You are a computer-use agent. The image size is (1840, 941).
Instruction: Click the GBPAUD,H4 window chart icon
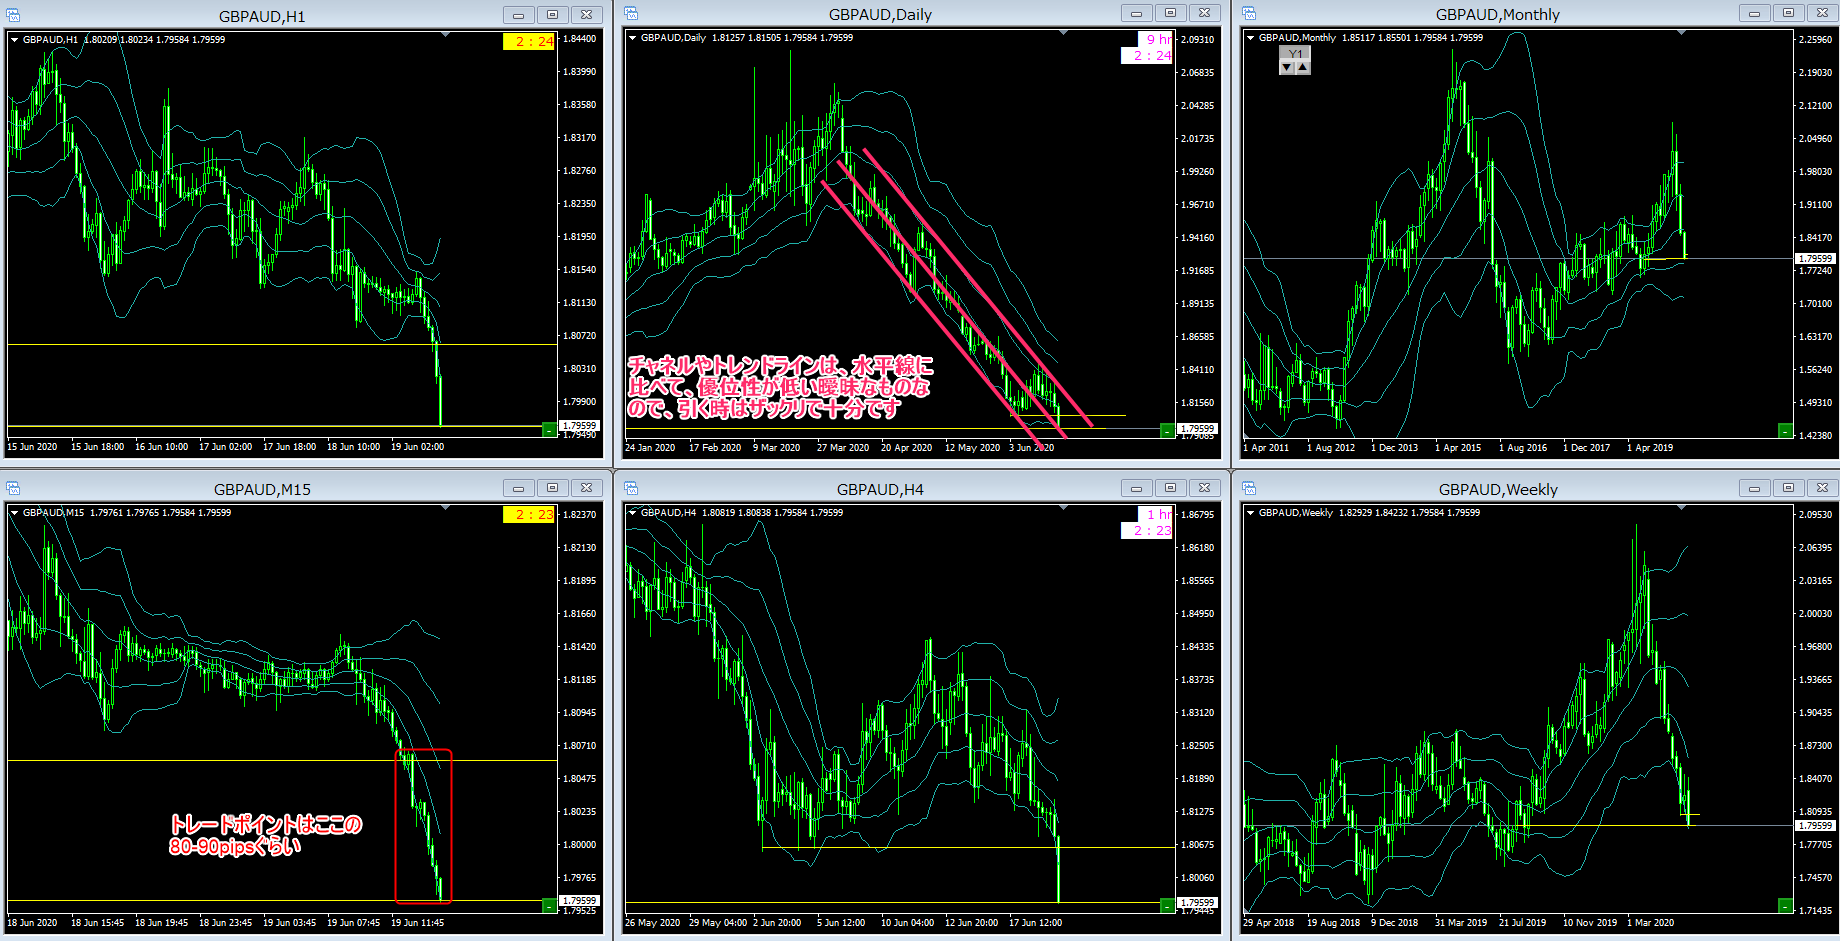coord(631,488)
